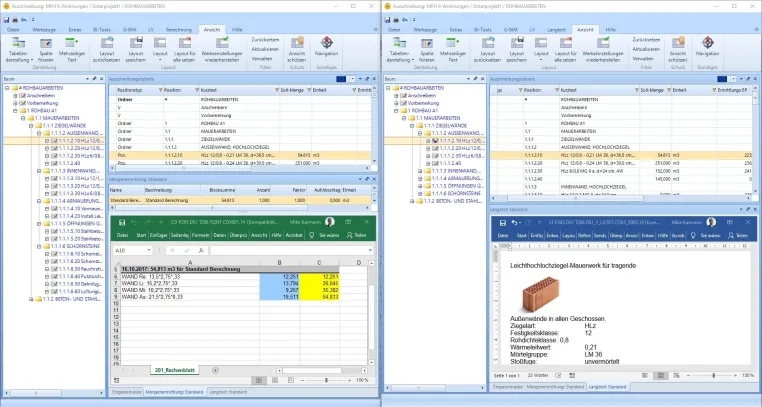The height and width of the screenshot is (407, 762).
Task: Expand 1.1.2 BETON- UND STAHL node in right tree
Action: (412, 201)
